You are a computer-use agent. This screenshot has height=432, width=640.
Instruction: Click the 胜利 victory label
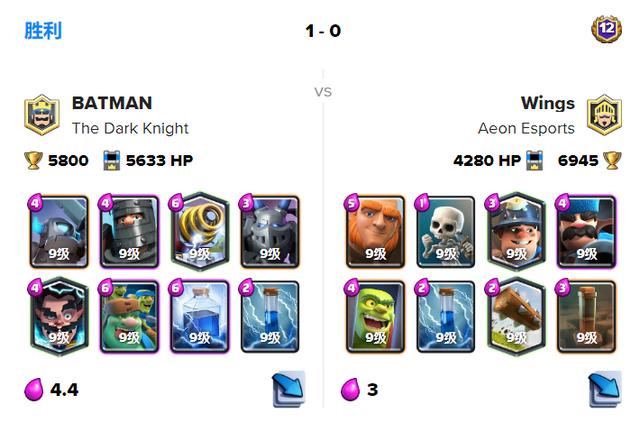[x=43, y=31]
